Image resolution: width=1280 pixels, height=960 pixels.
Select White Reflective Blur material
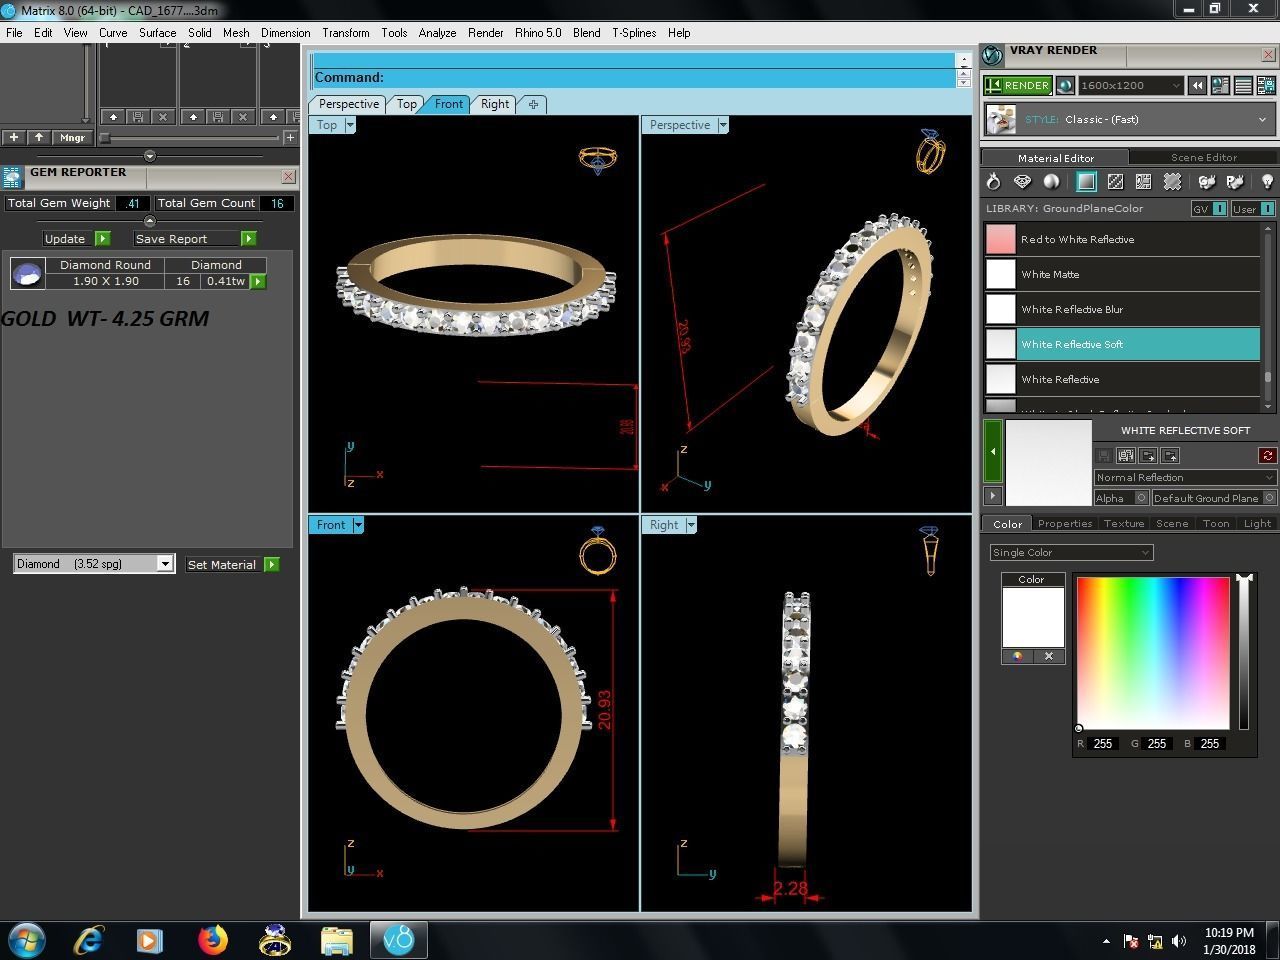tap(1122, 309)
